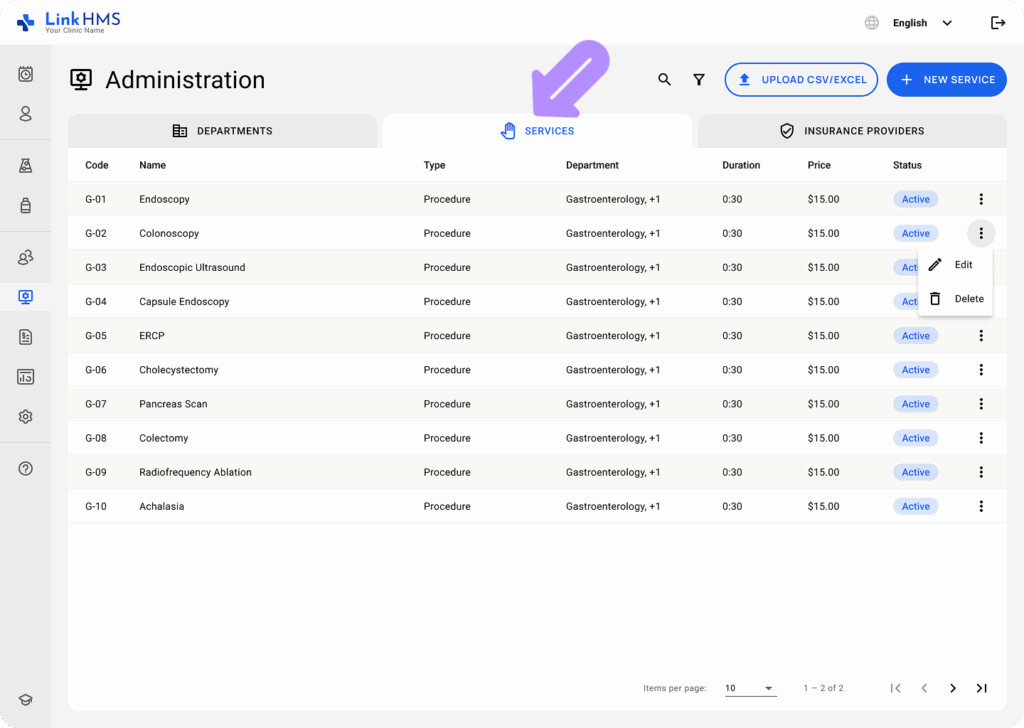Expand the English language dropdown
The width and height of the screenshot is (1024, 728).
click(921, 23)
